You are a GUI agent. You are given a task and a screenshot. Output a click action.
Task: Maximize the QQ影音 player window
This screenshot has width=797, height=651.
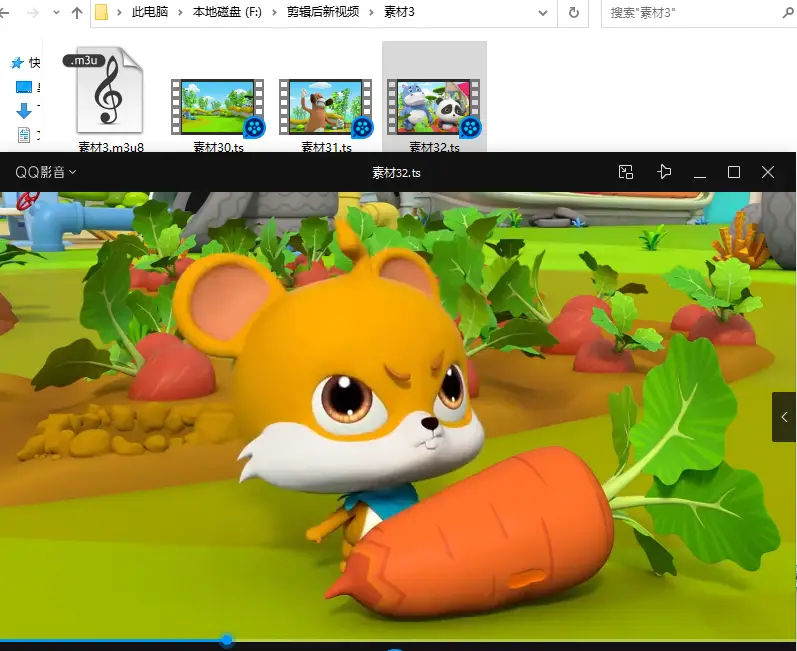coord(734,172)
